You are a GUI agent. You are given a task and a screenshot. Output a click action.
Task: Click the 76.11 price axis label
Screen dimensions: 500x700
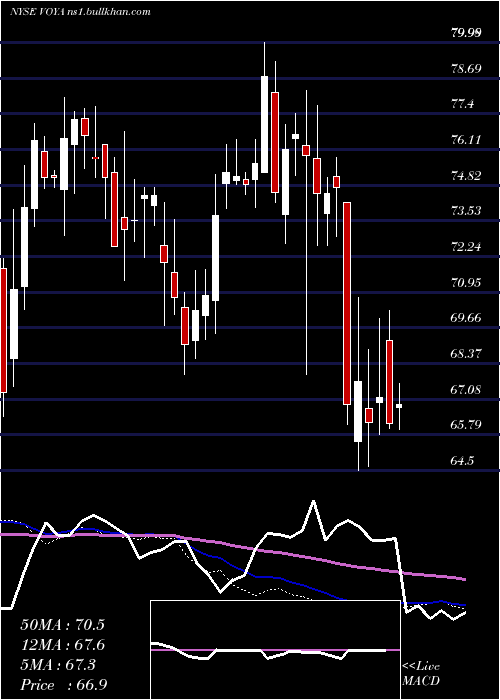click(466, 140)
